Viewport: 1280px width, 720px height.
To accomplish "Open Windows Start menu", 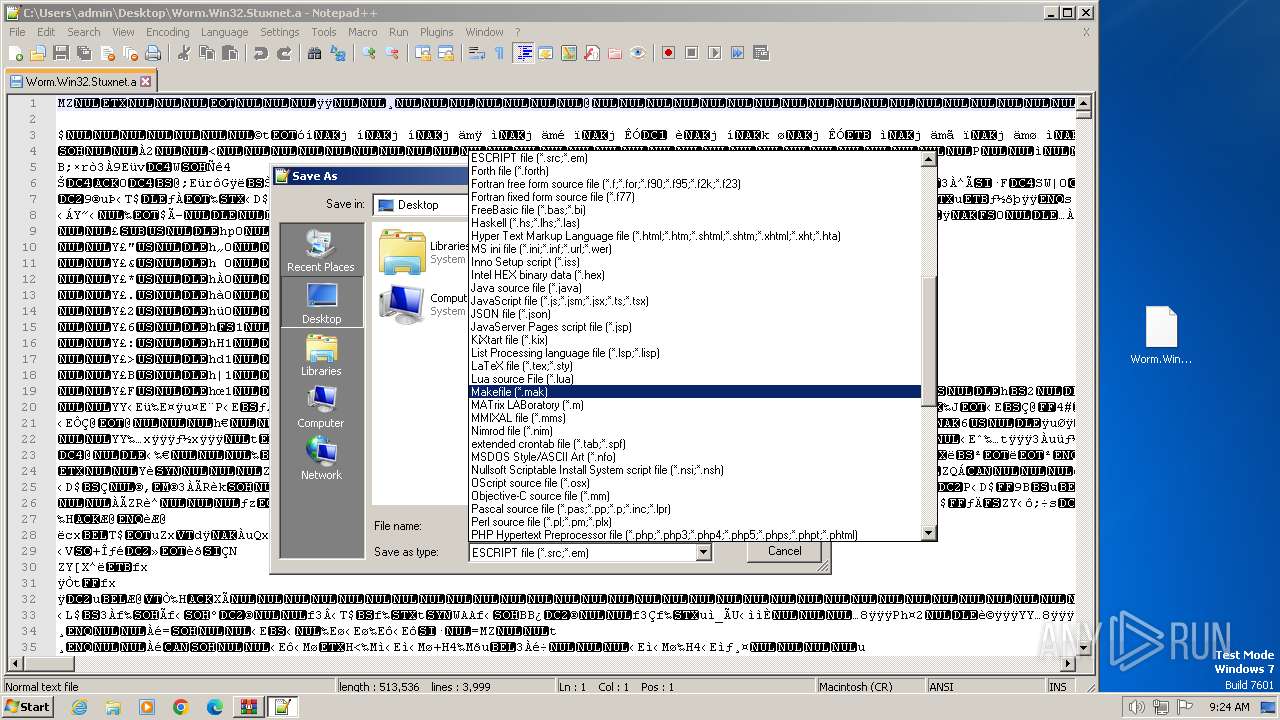I will point(27,707).
